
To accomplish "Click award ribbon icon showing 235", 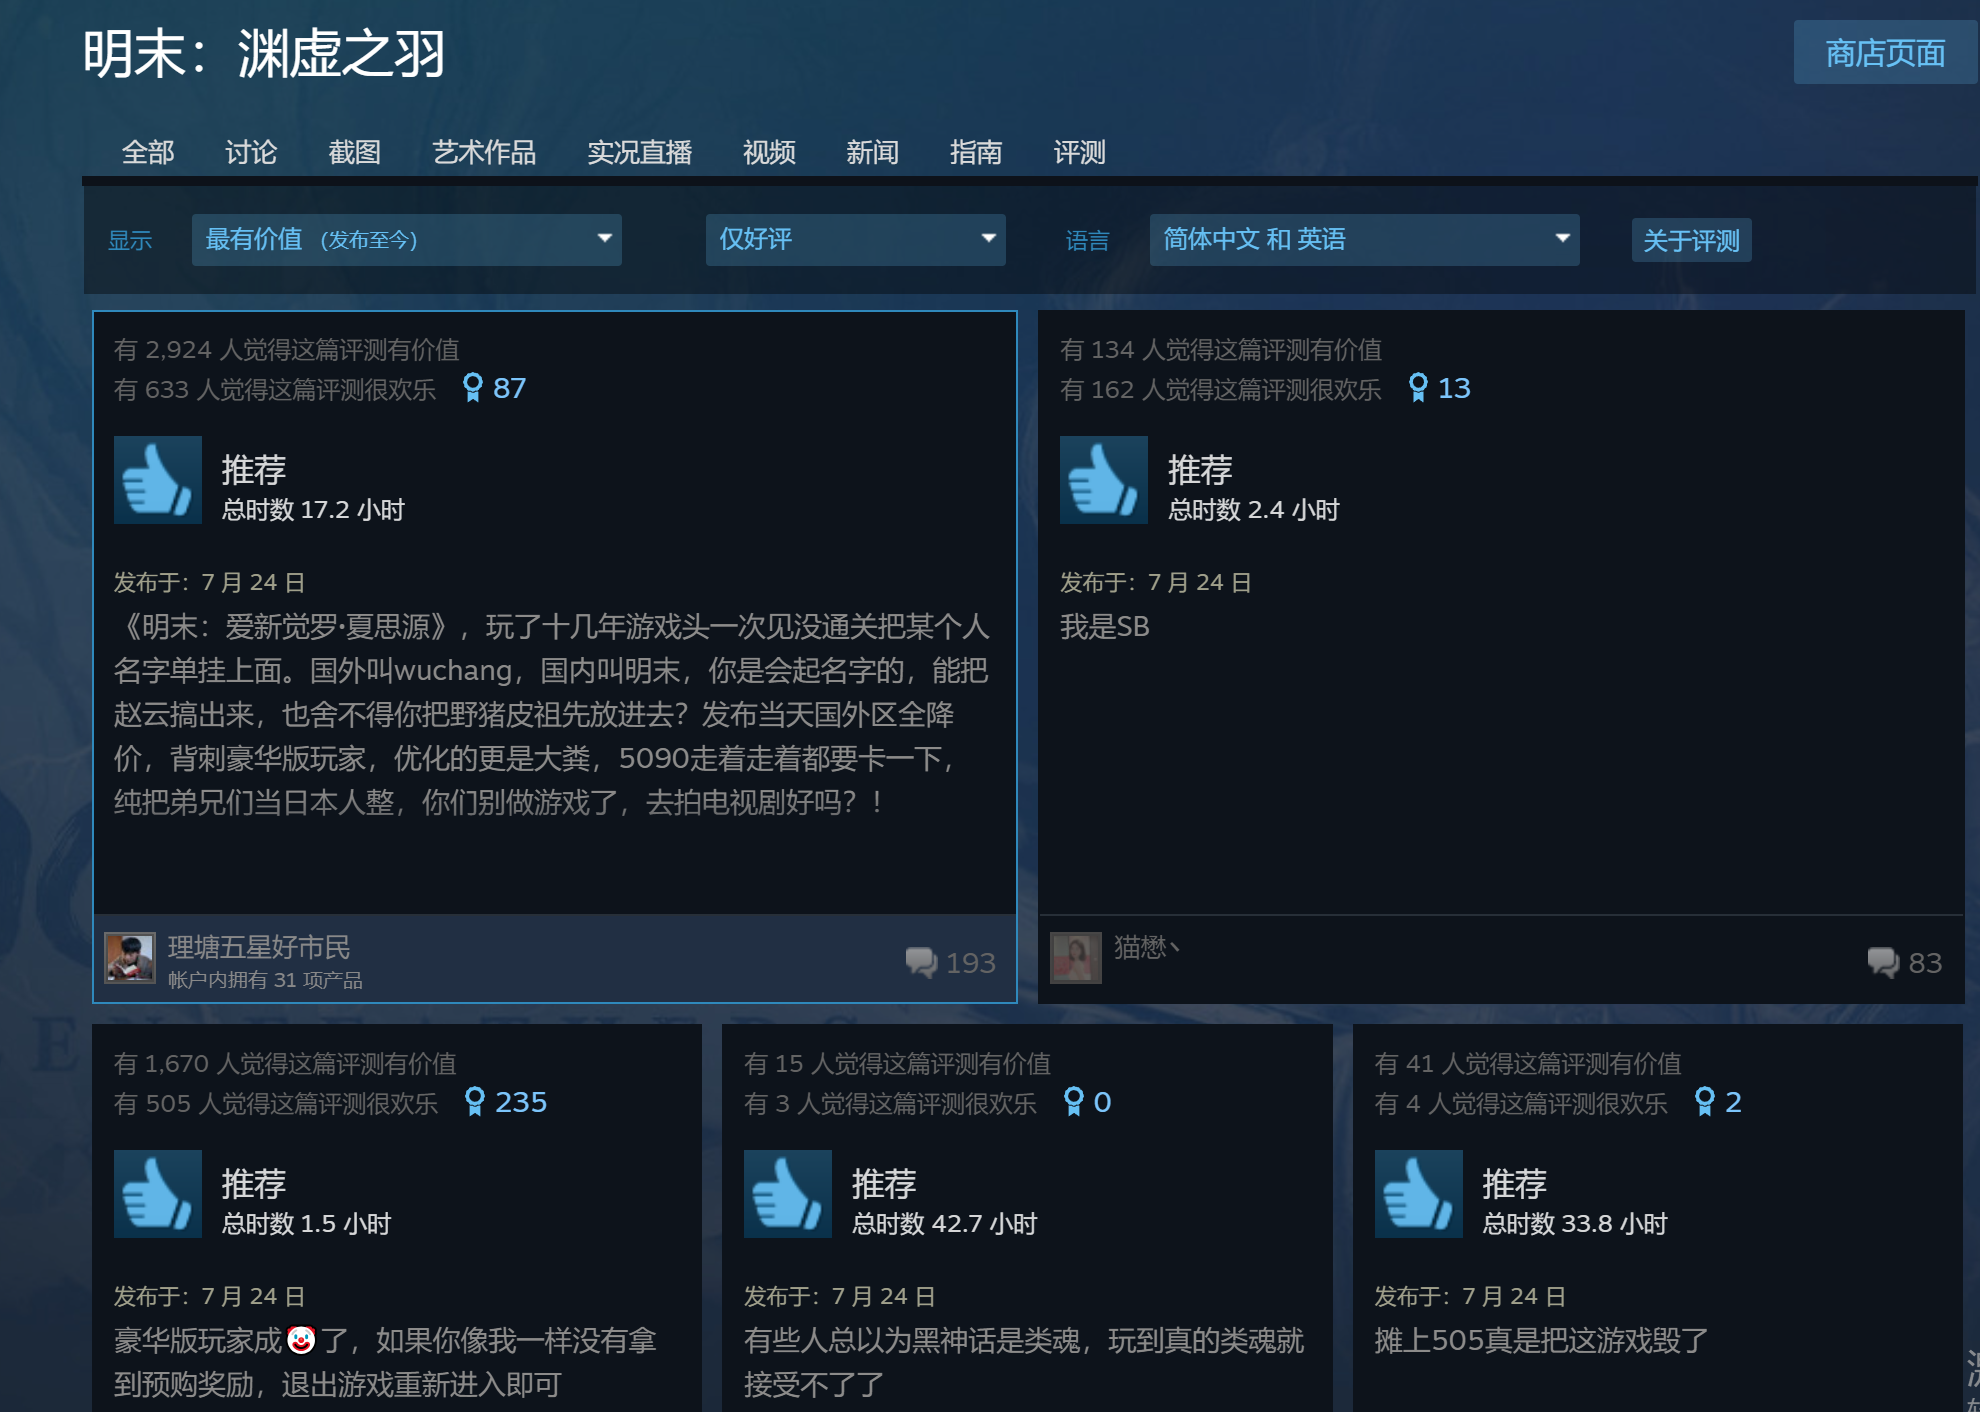I will click(475, 1102).
